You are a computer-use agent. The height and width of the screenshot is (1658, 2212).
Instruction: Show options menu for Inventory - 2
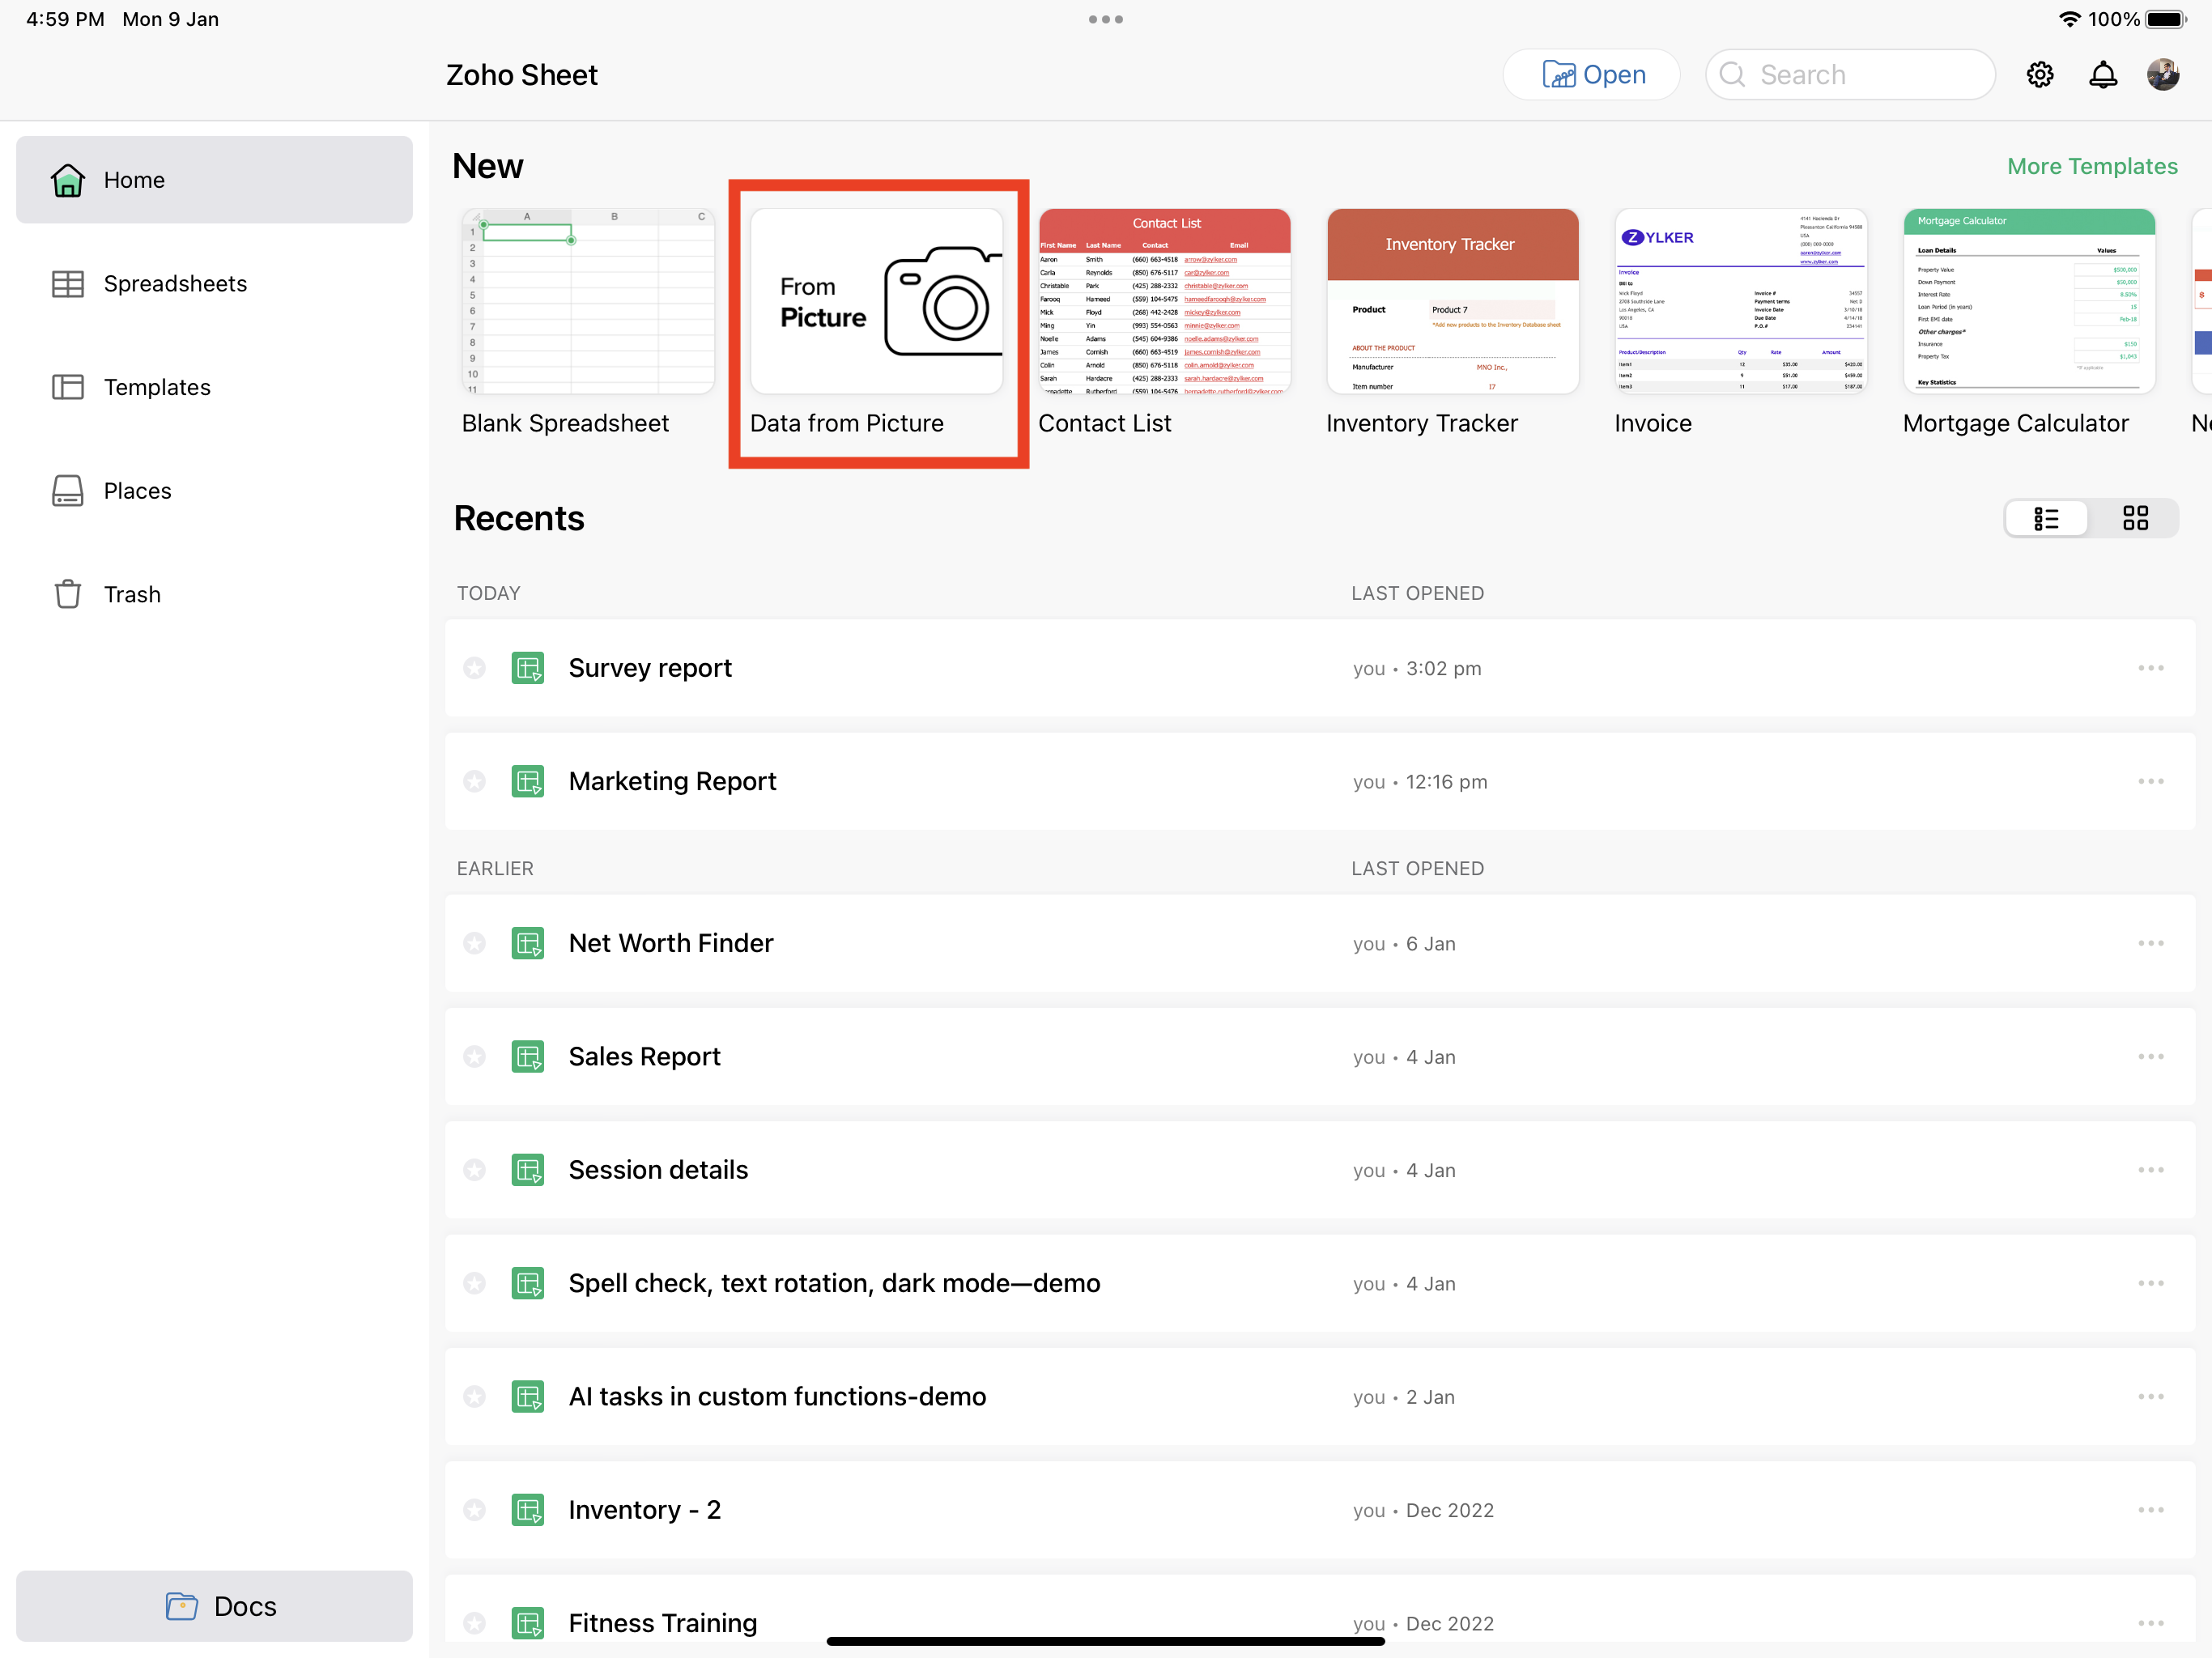click(2150, 1510)
